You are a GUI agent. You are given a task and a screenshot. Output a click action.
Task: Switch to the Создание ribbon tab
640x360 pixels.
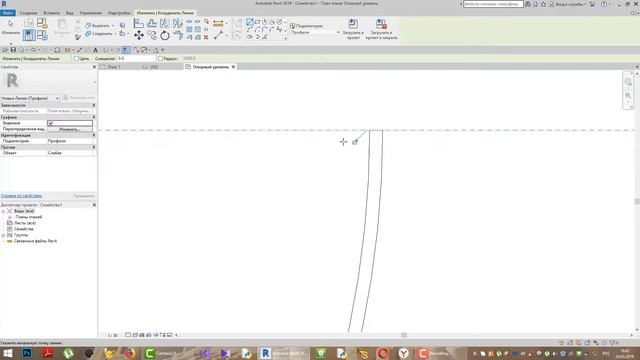28,13
